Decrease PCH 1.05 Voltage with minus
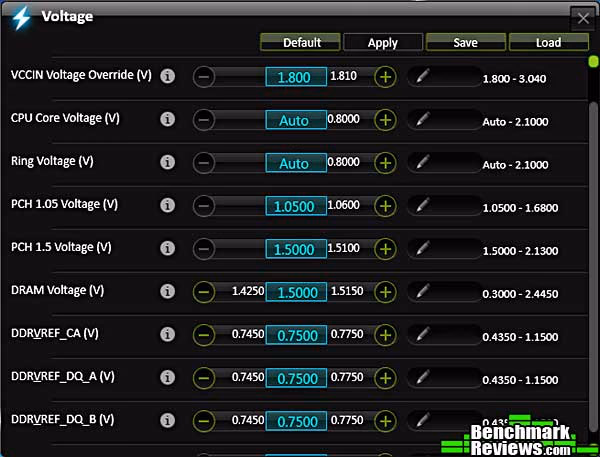The width and height of the screenshot is (600, 457). tap(204, 206)
